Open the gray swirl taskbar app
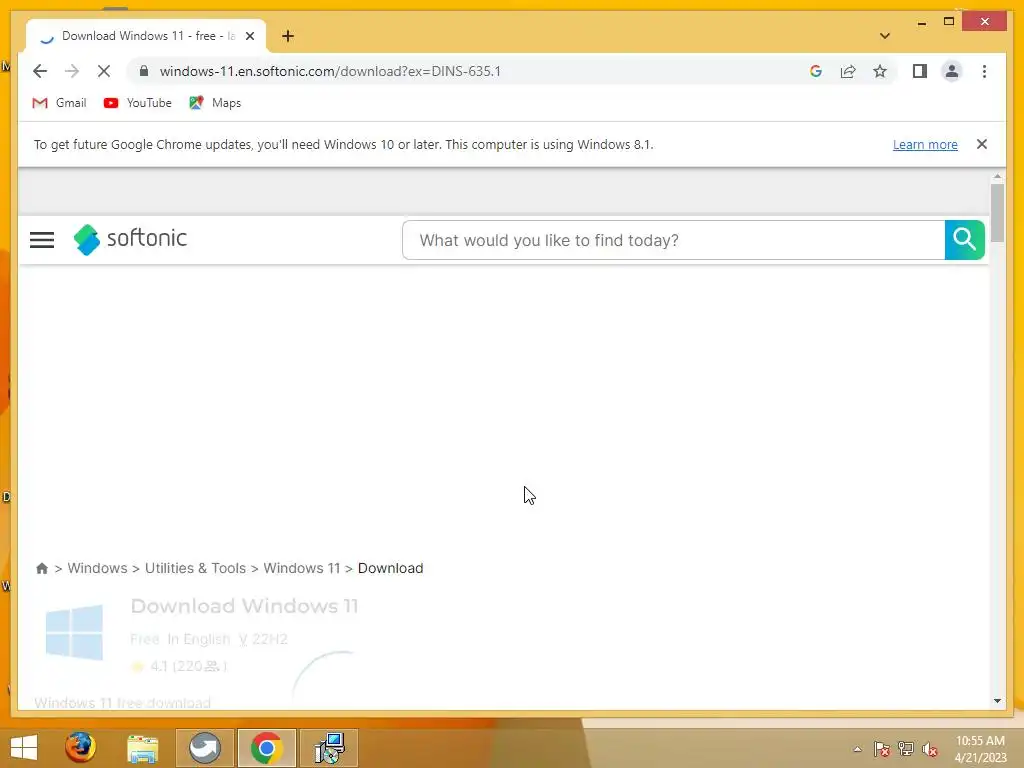The image size is (1024, 768). pyautogui.click(x=204, y=748)
